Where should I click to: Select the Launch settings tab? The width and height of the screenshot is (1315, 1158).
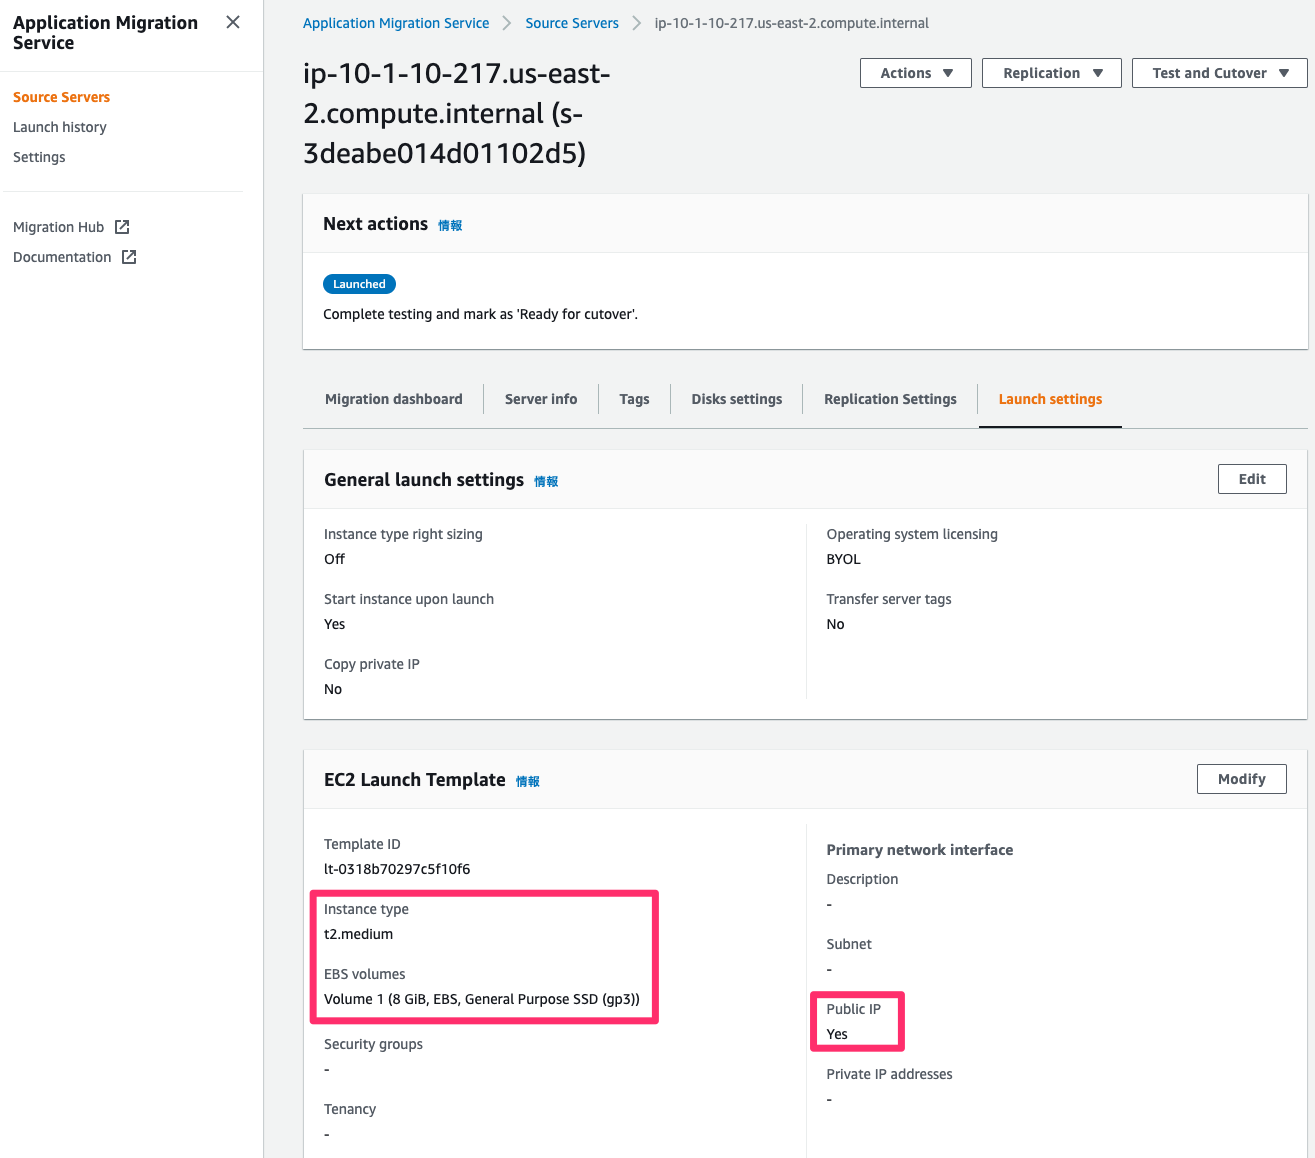pos(1050,399)
